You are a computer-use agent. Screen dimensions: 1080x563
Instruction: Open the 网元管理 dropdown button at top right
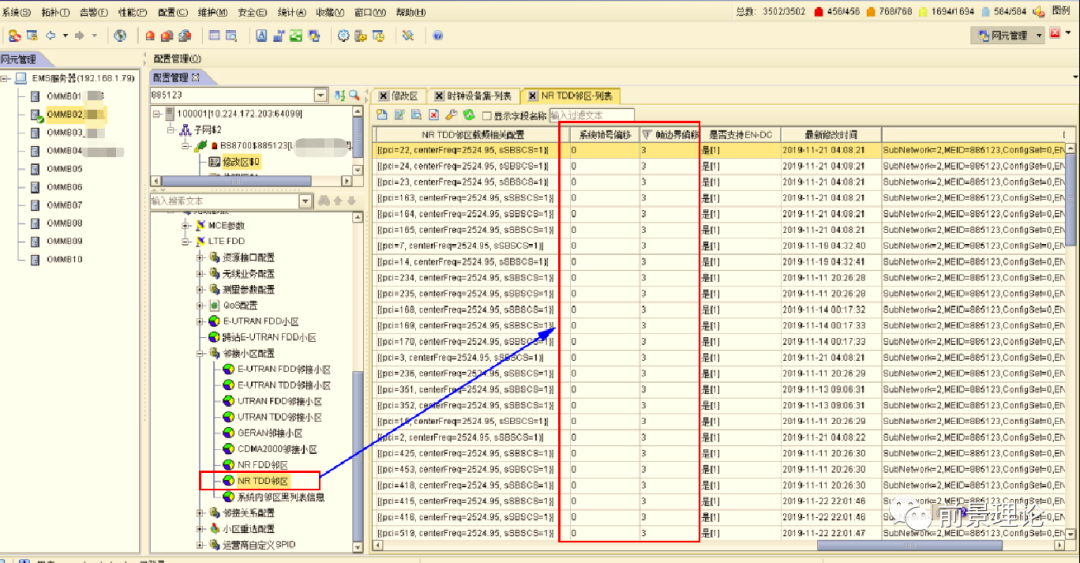1007,35
